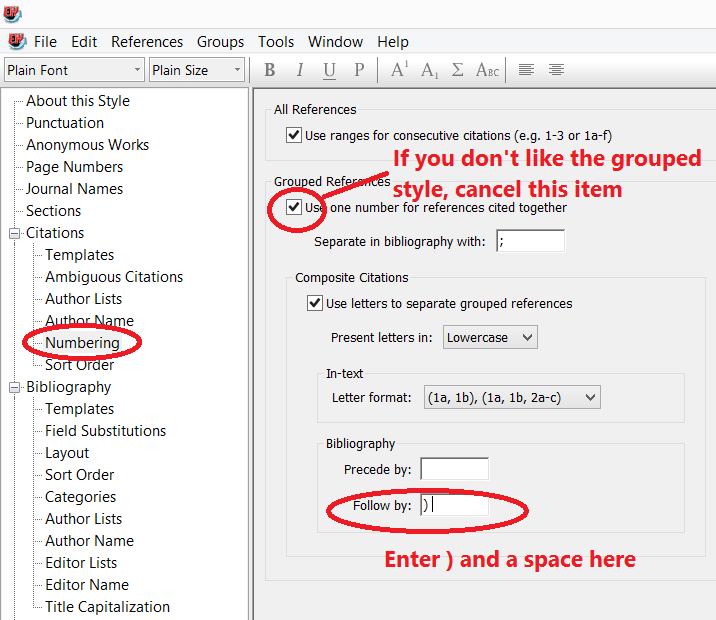Image resolution: width=716 pixels, height=620 pixels.
Task: Open the in-text Letter format dropdown
Action: point(511,397)
